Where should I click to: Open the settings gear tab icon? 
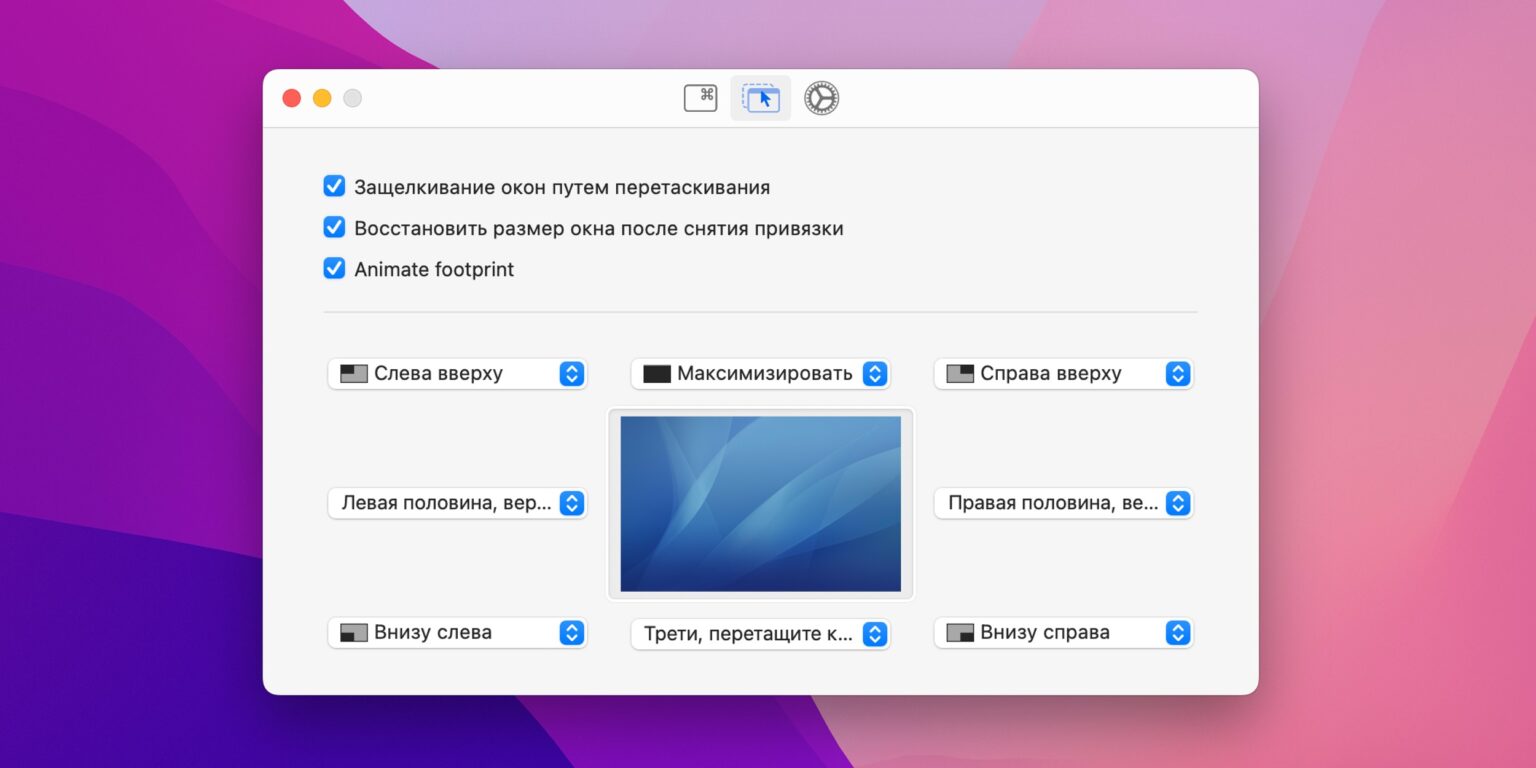click(822, 98)
